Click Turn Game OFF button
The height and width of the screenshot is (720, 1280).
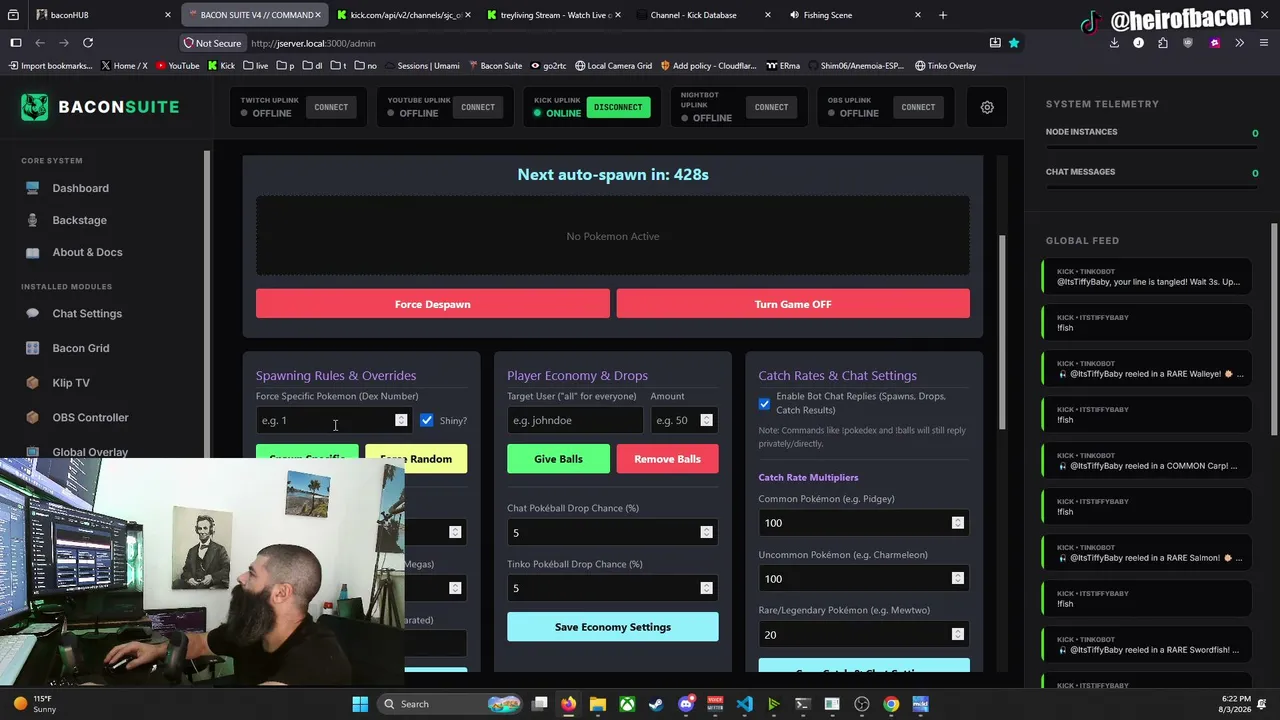(x=793, y=304)
